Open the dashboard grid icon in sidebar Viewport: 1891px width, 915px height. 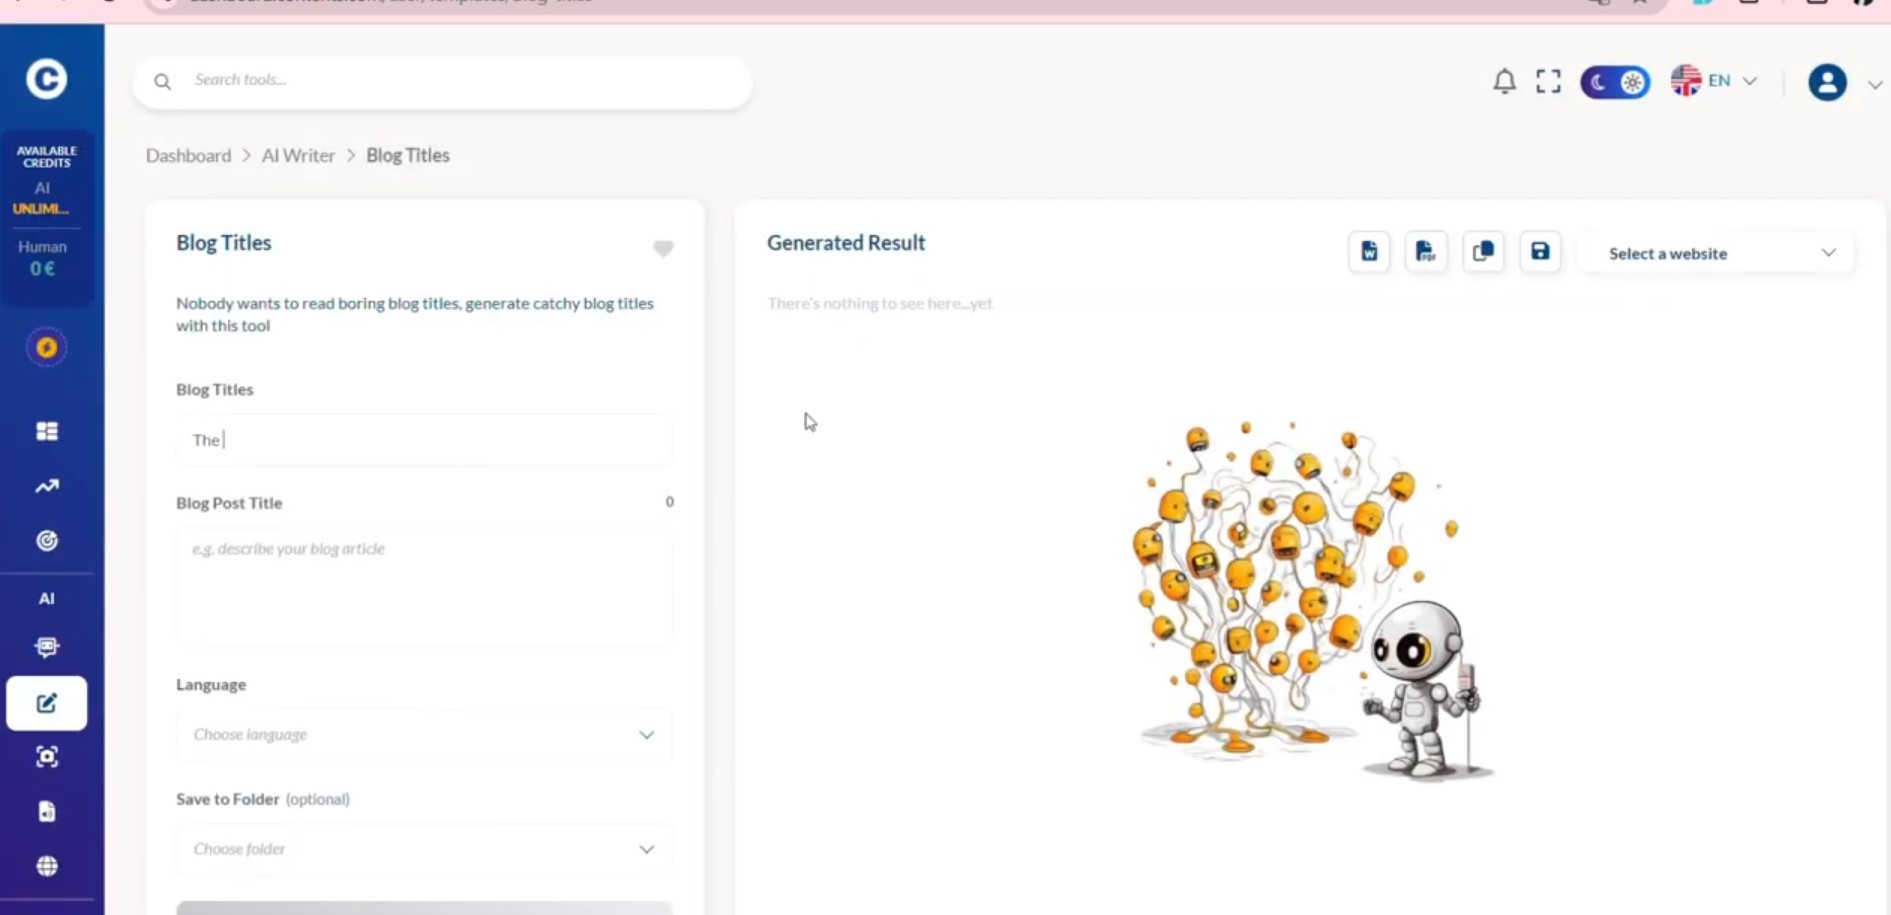click(47, 431)
